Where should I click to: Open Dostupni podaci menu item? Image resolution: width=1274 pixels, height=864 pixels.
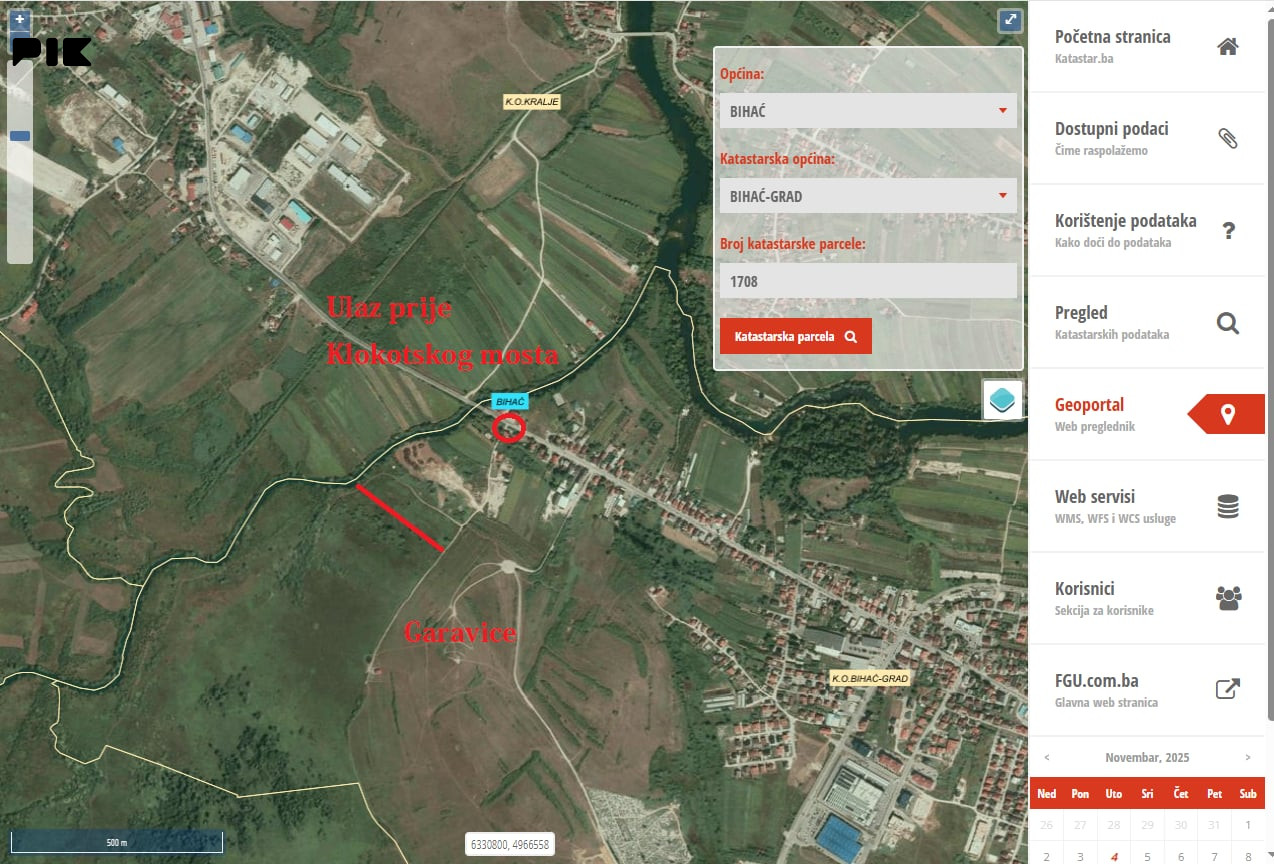(x=1146, y=138)
